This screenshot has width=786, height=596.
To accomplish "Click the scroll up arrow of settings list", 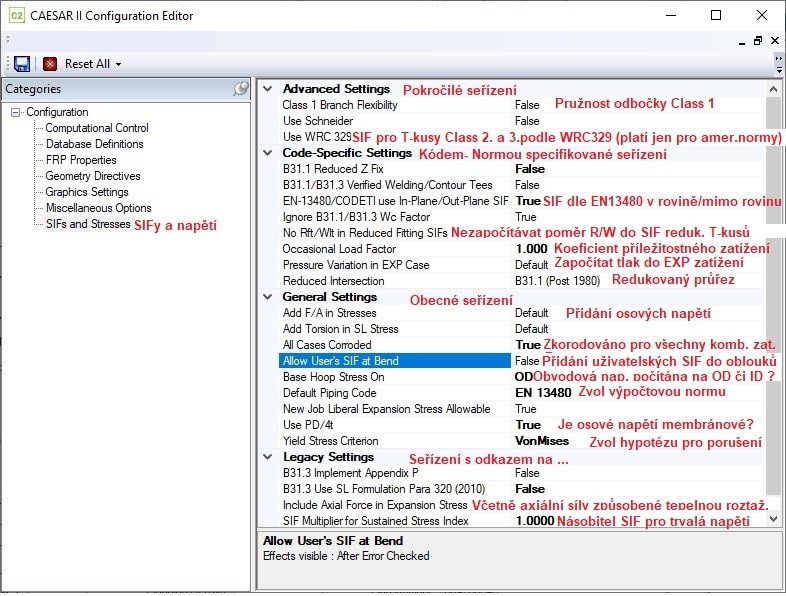I will point(773,90).
